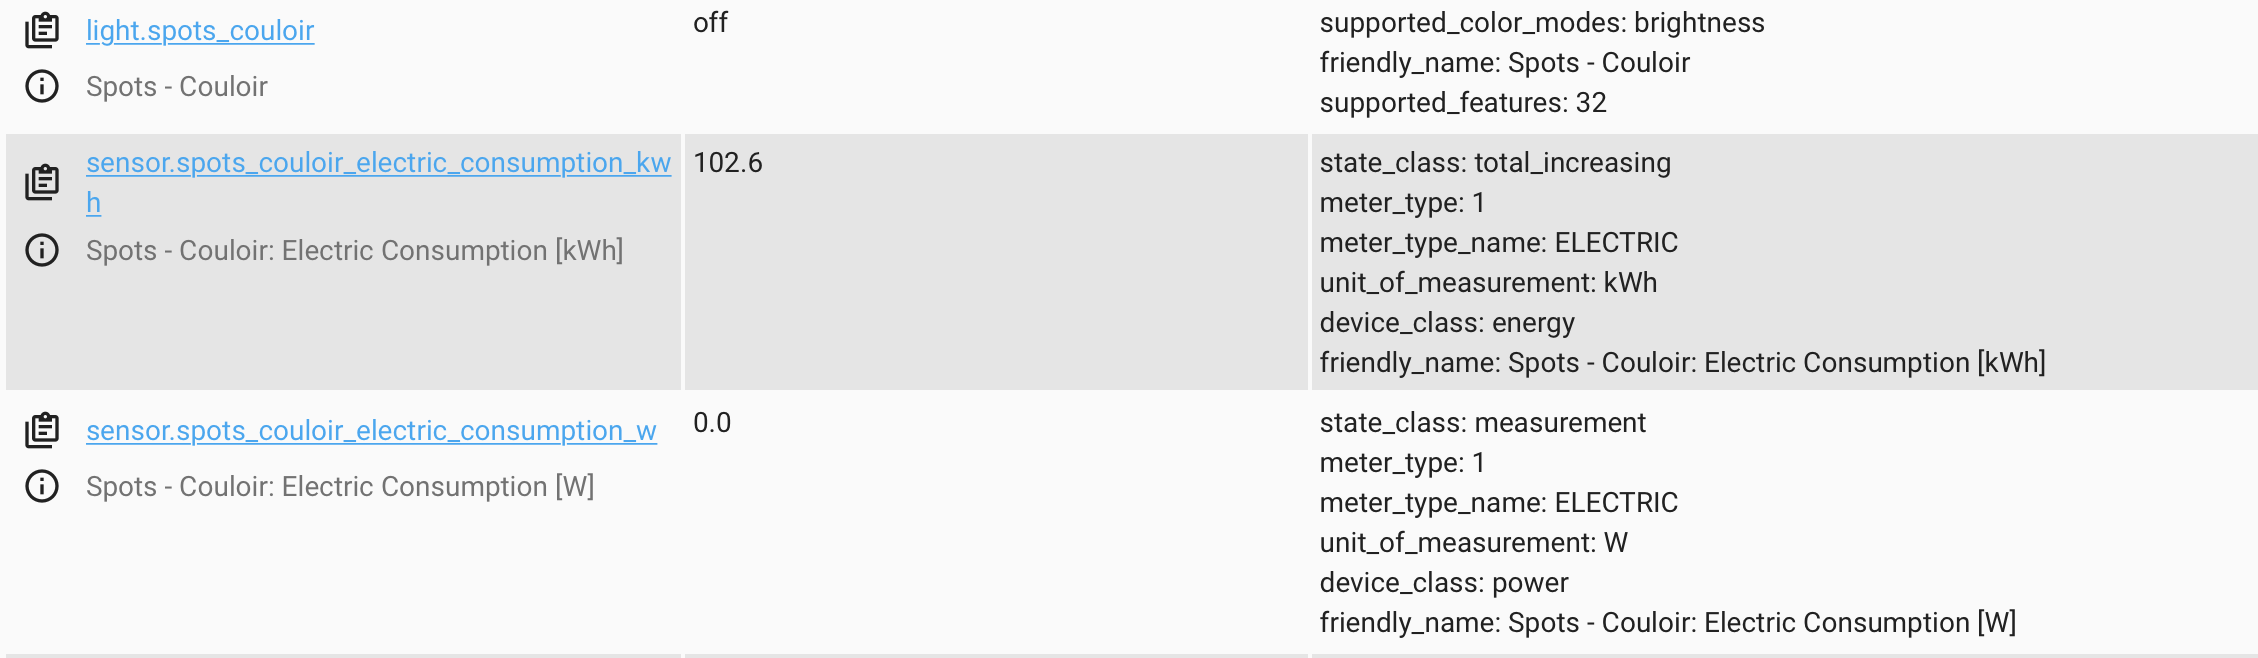Open the light.spots_couloir entity link
2258x658 pixels.
pyautogui.click(x=200, y=30)
